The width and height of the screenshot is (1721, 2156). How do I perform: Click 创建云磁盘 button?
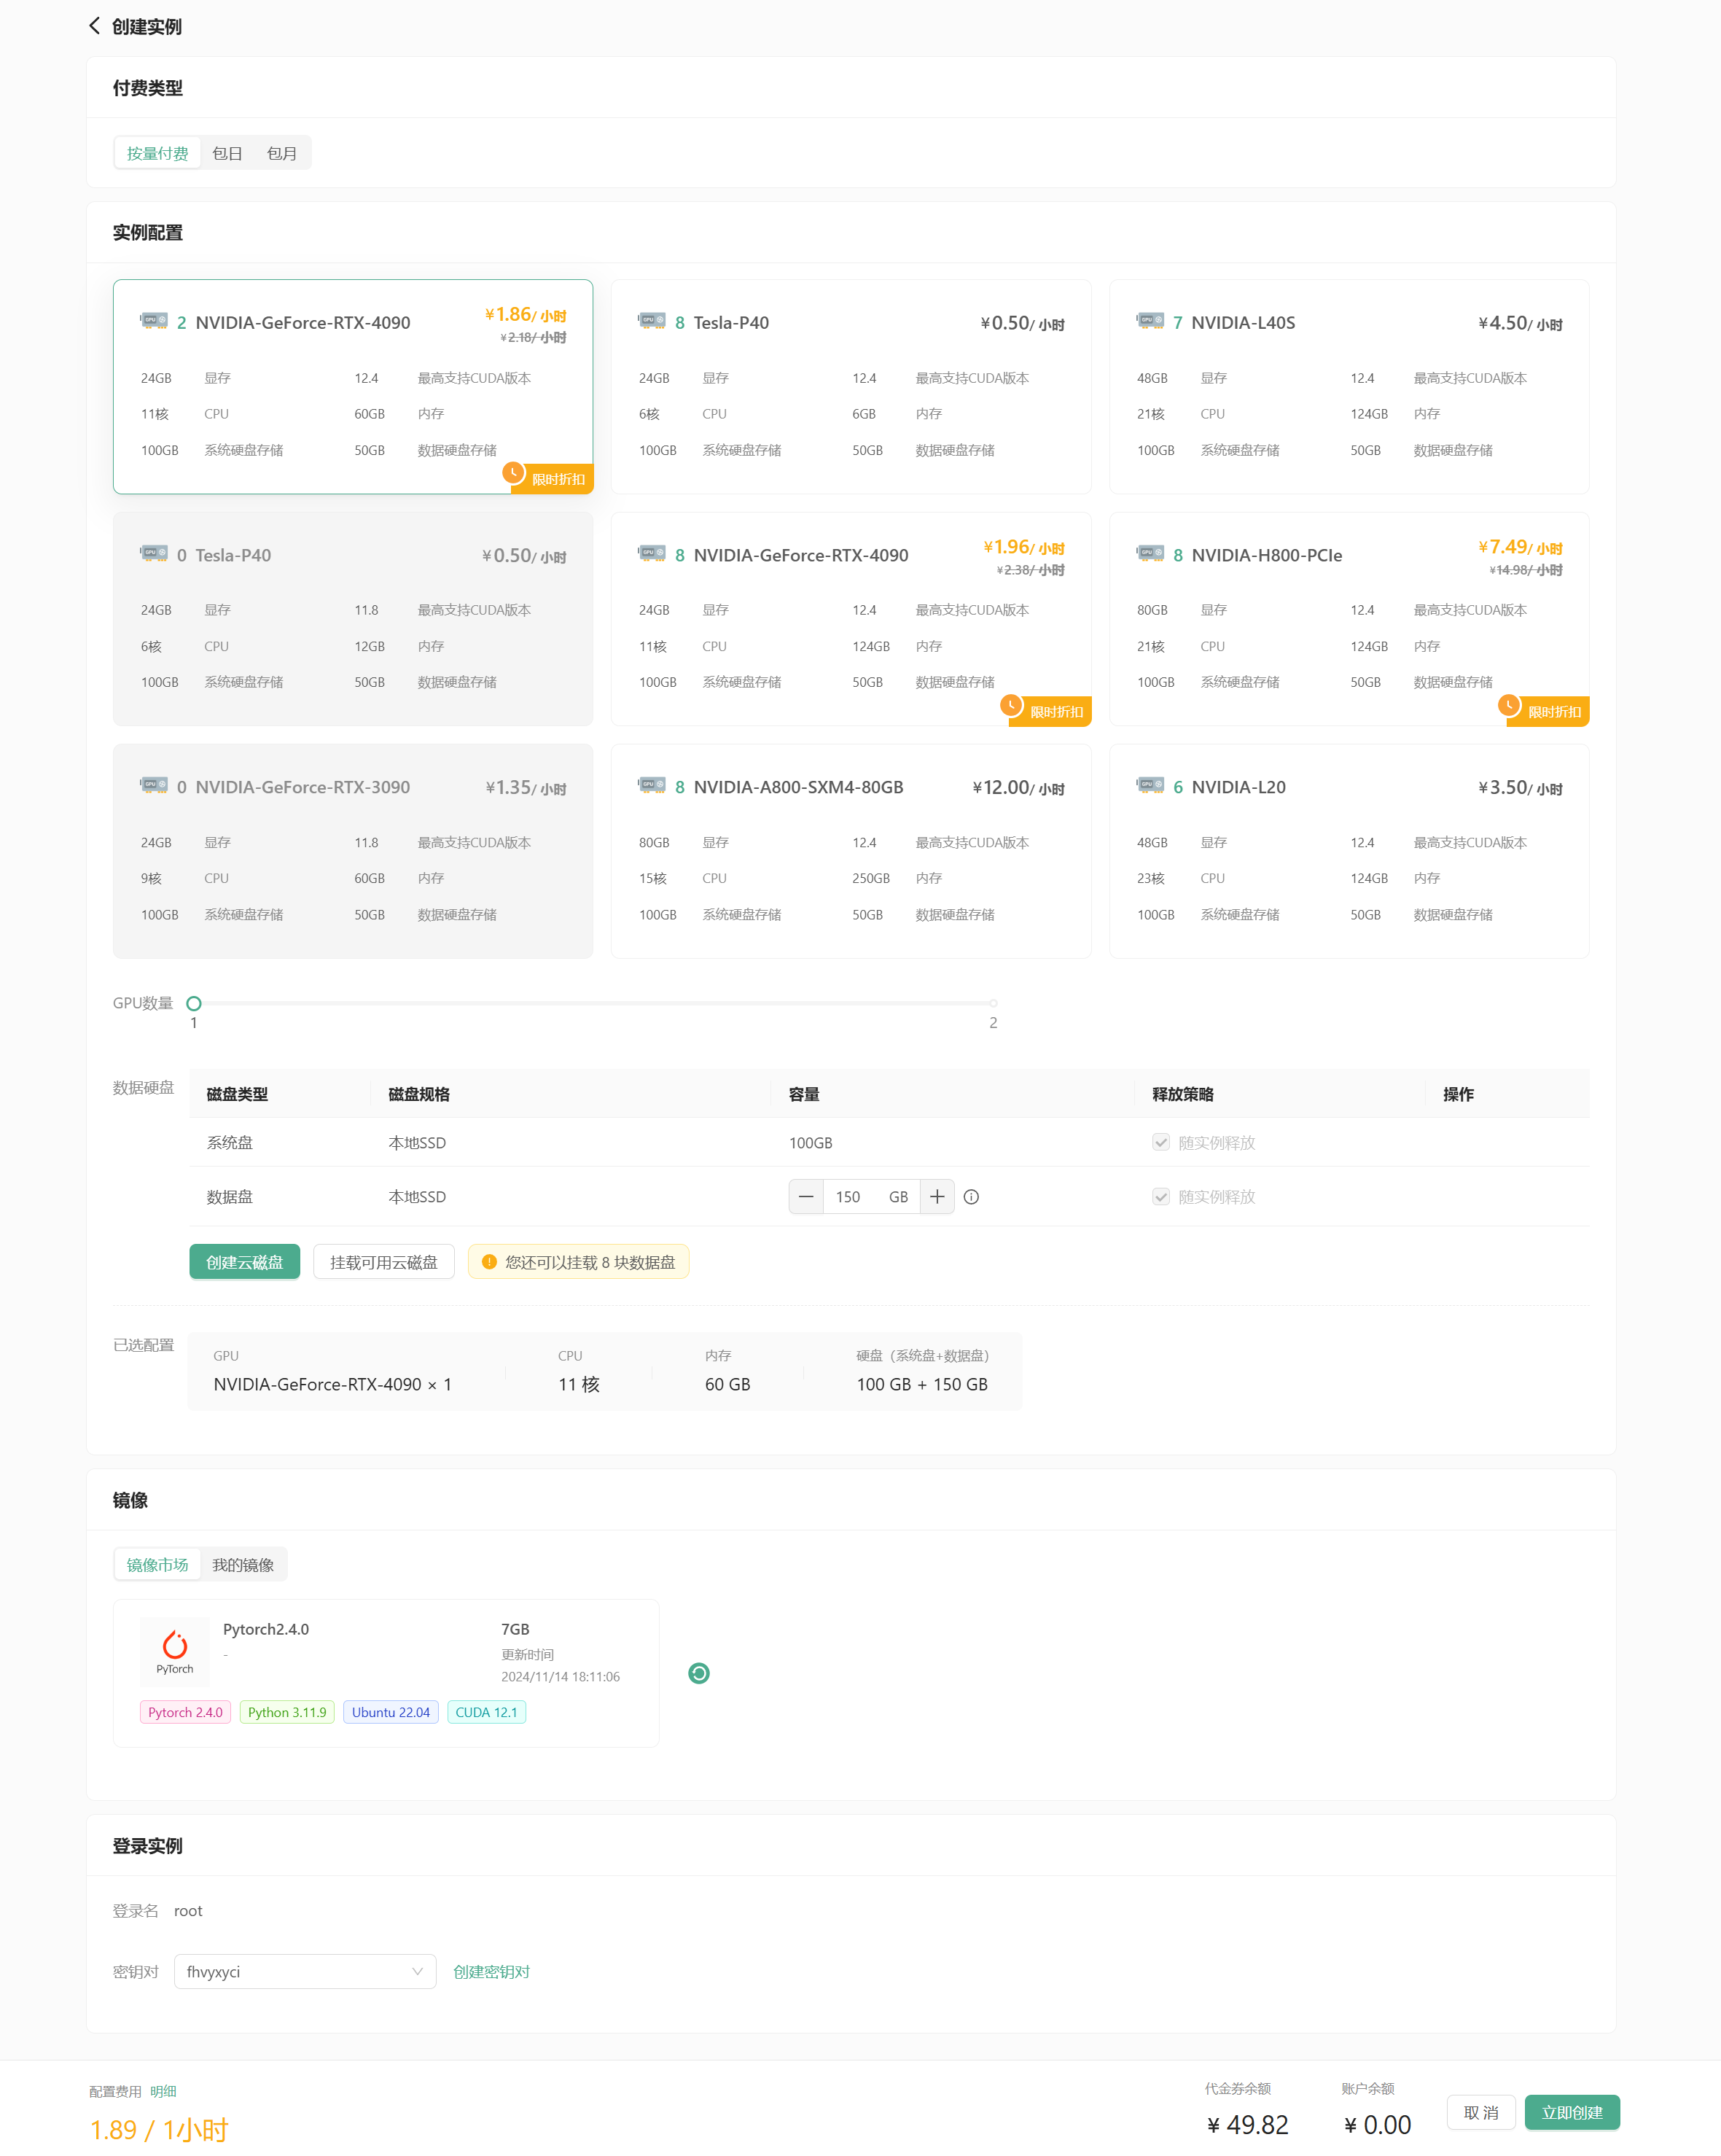pos(245,1262)
